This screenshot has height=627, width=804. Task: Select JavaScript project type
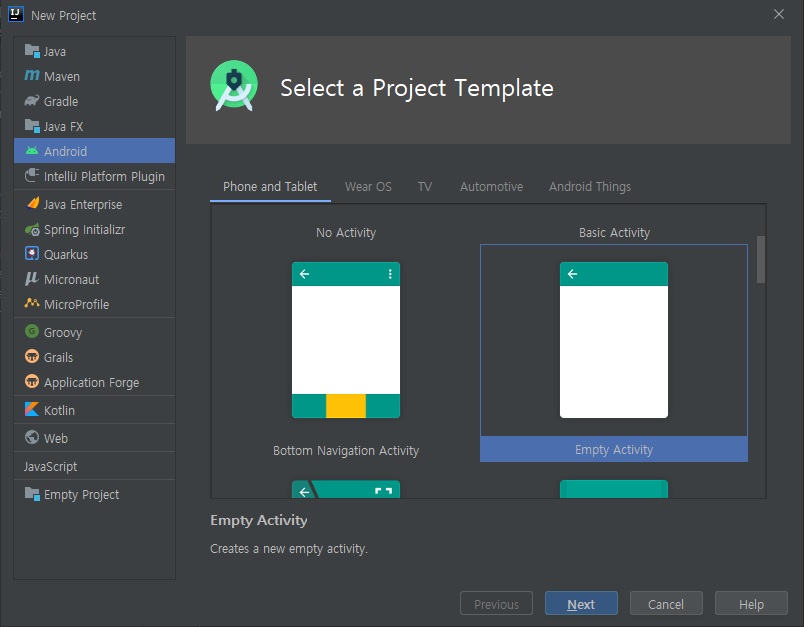(94, 466)
